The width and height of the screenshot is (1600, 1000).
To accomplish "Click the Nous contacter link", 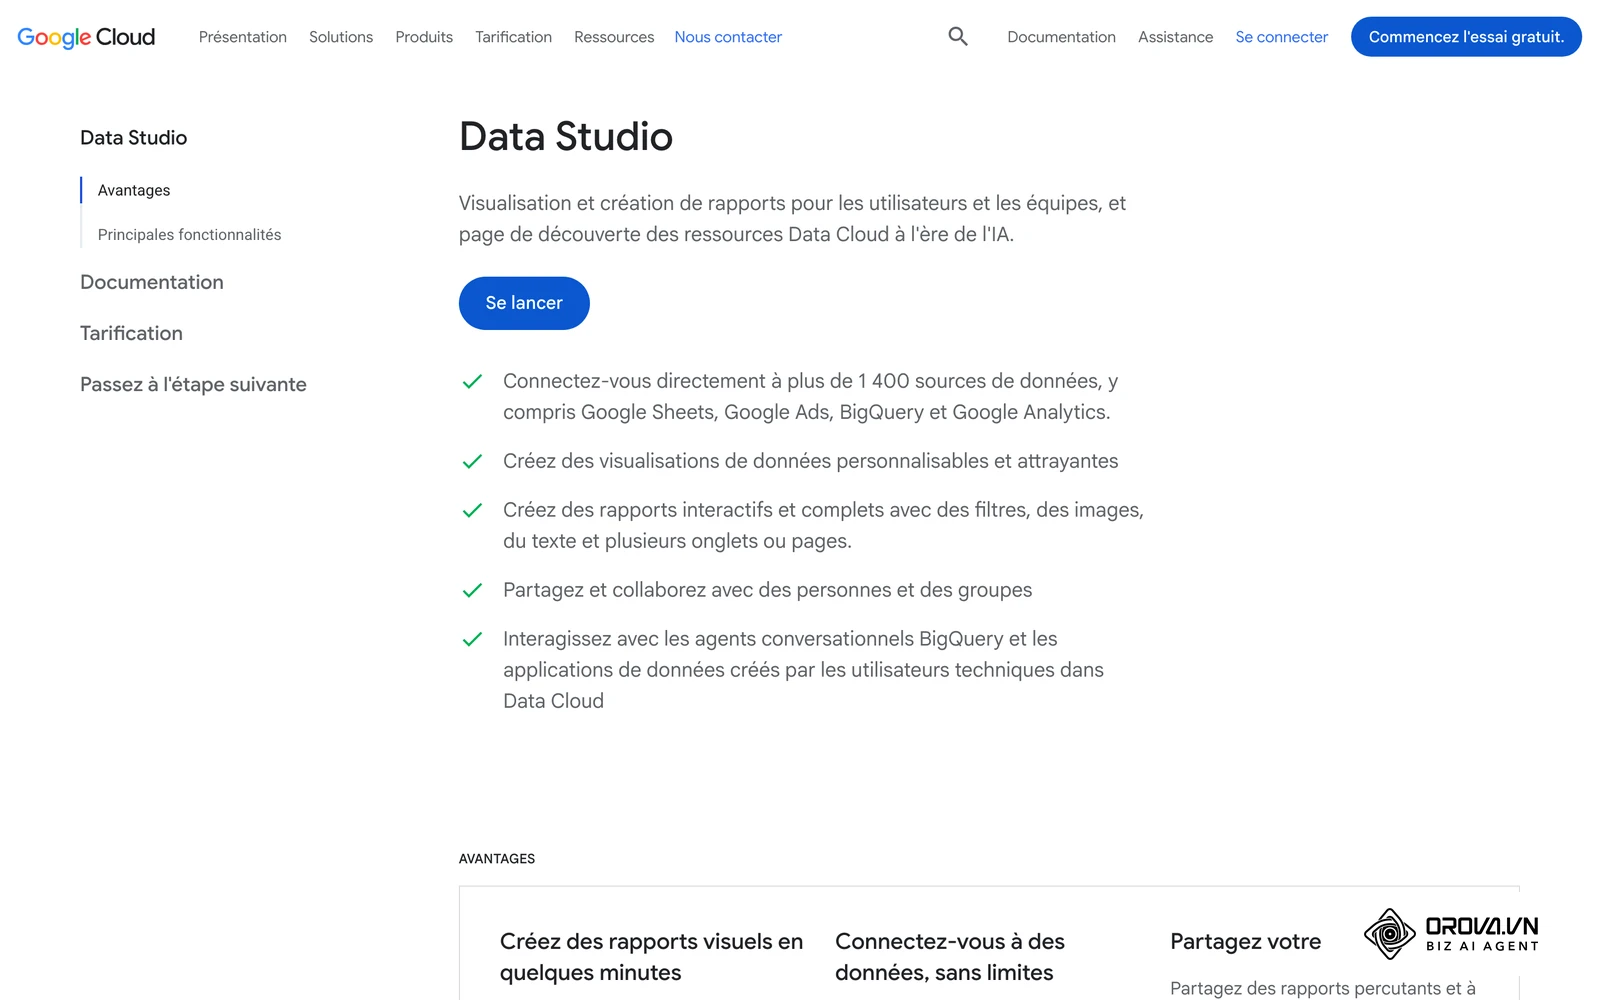I will pyautogui.click(x=728, y=37).
